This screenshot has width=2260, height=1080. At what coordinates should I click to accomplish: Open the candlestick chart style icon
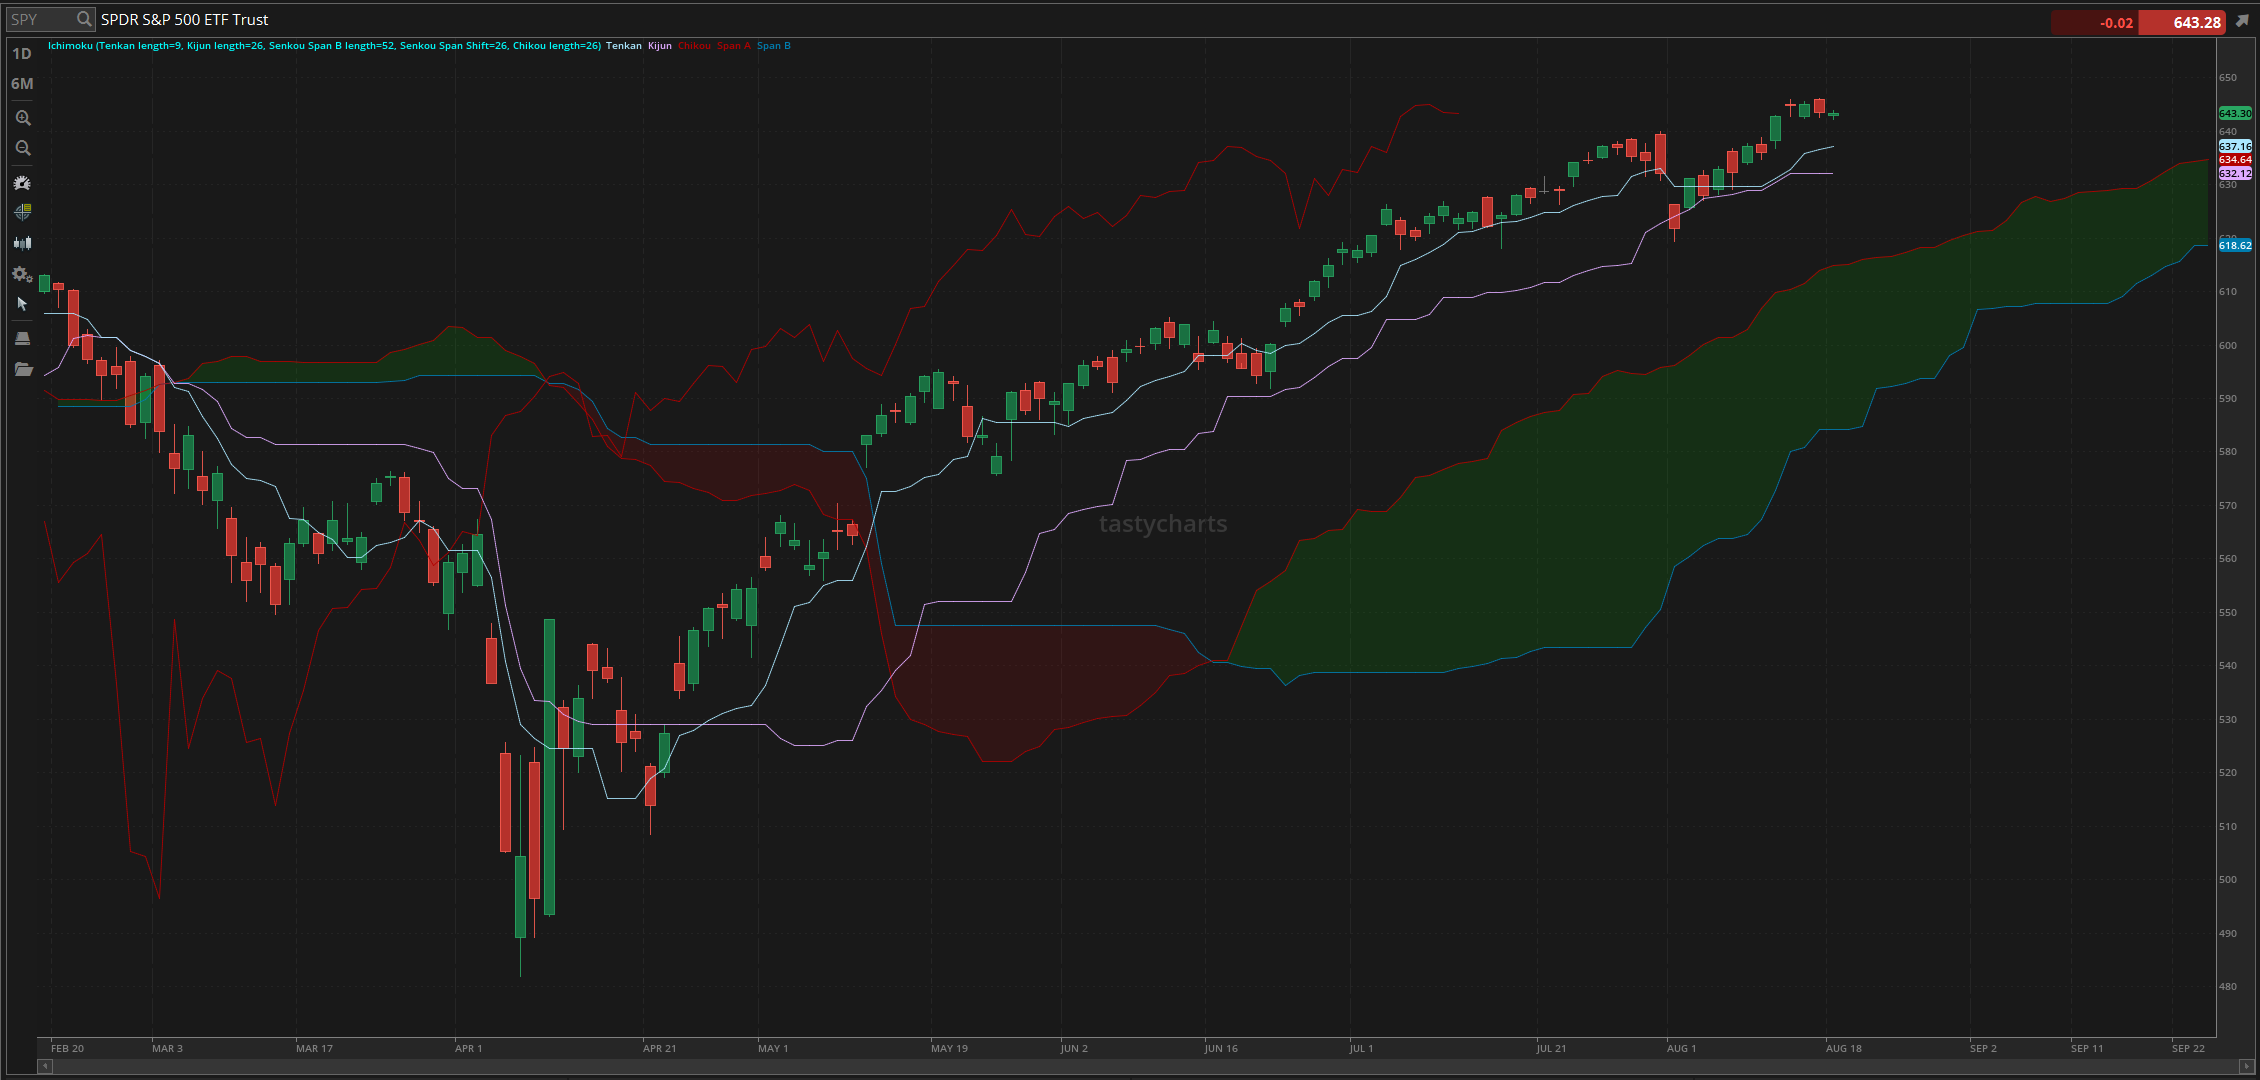tap(22, 243)
